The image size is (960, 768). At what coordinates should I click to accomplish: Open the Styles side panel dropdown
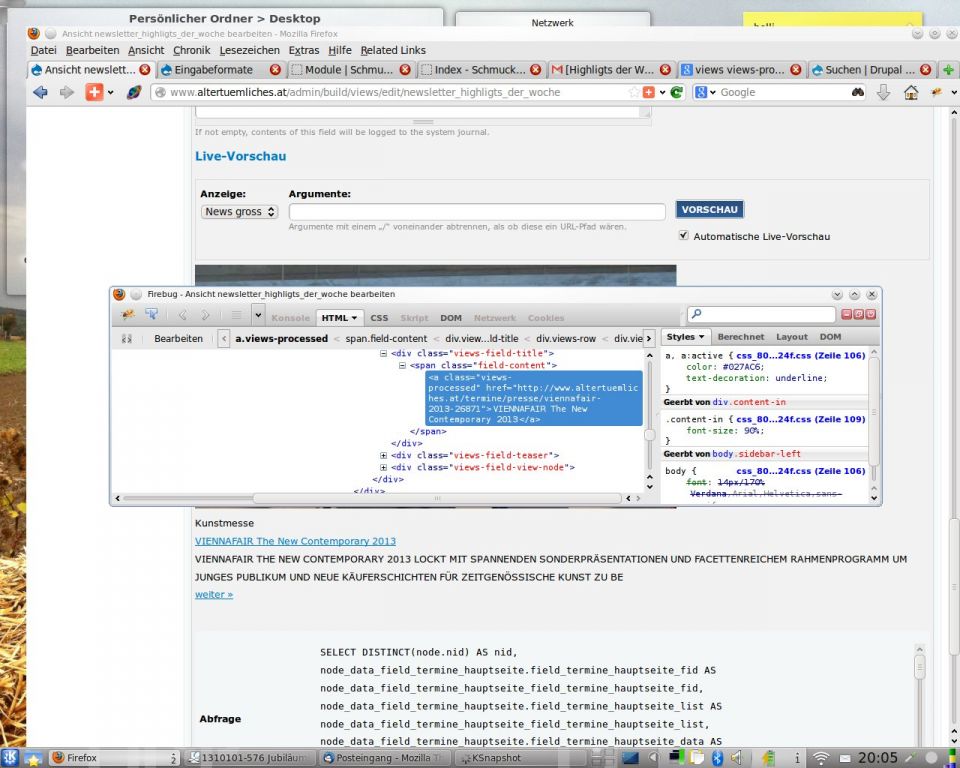(x=686, y=337)
